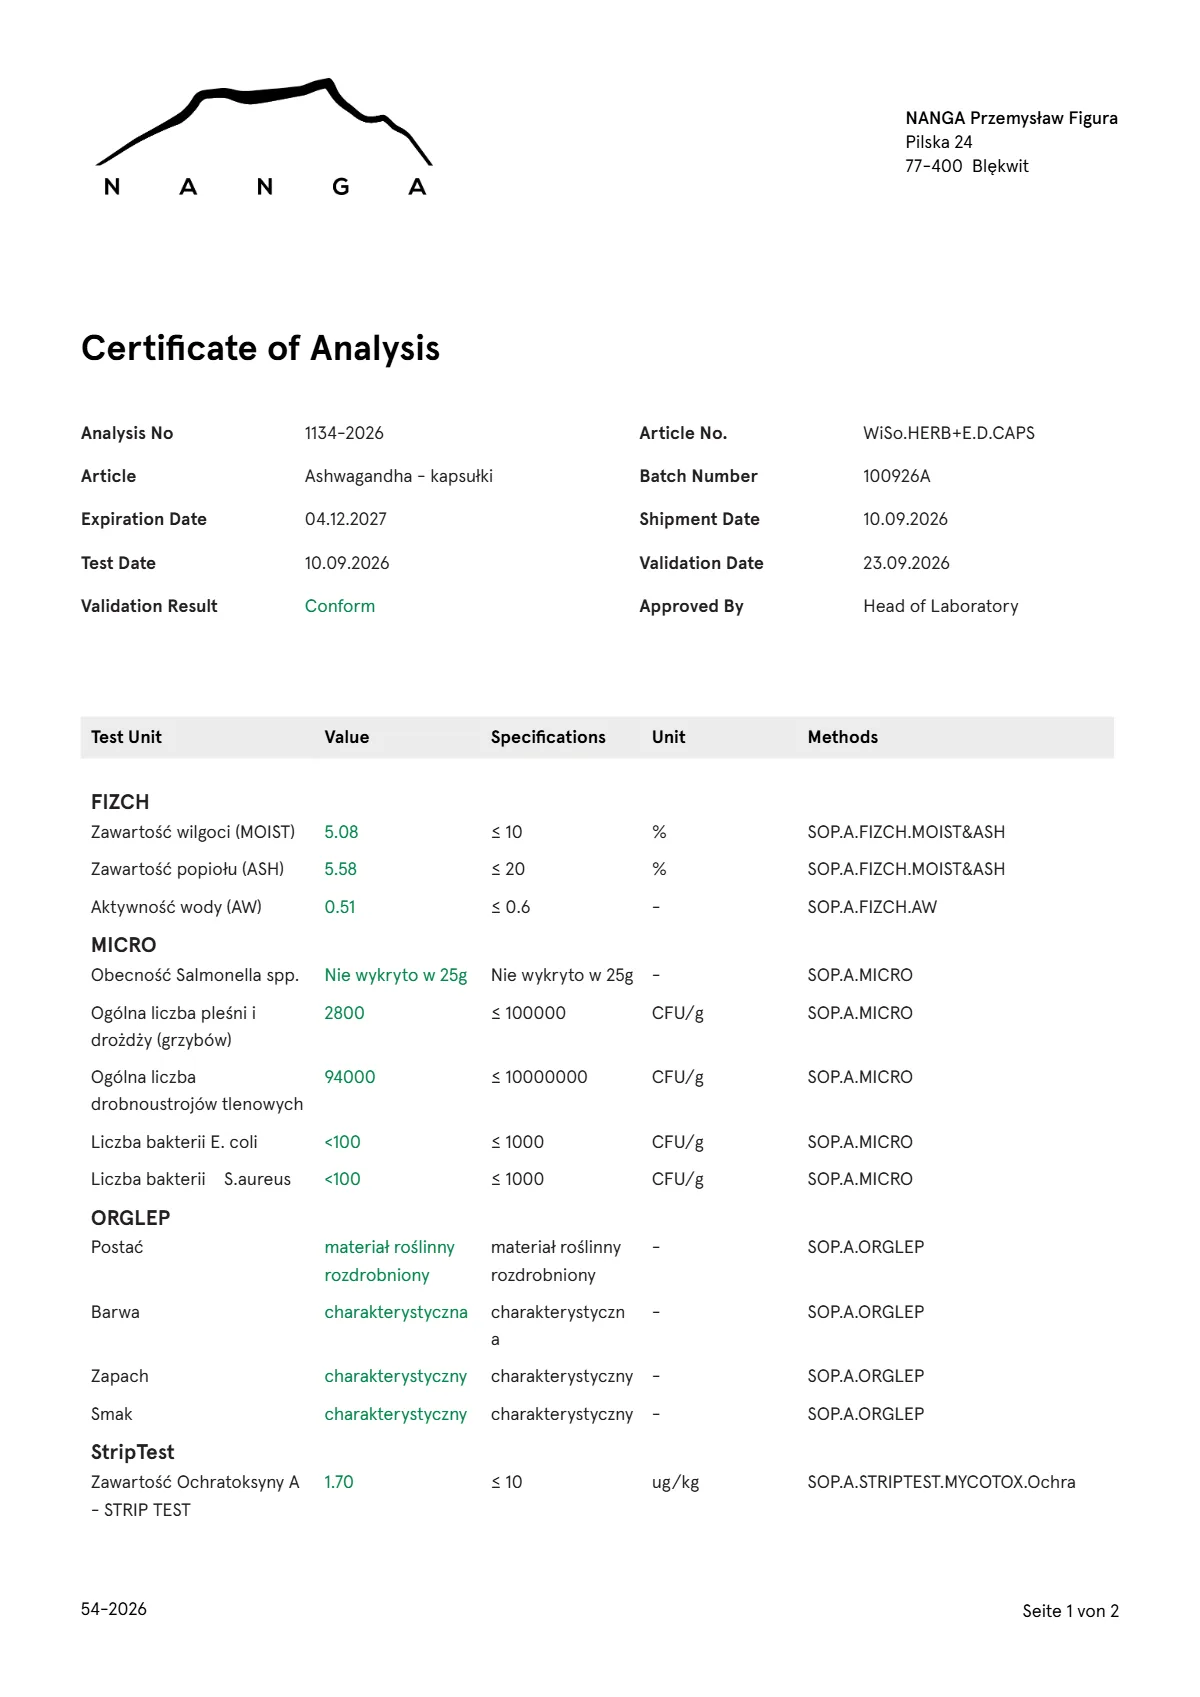Click the 'Obecność Salmonella spp.' row label
1200x1697 pixels.
[x=195, y=975]
